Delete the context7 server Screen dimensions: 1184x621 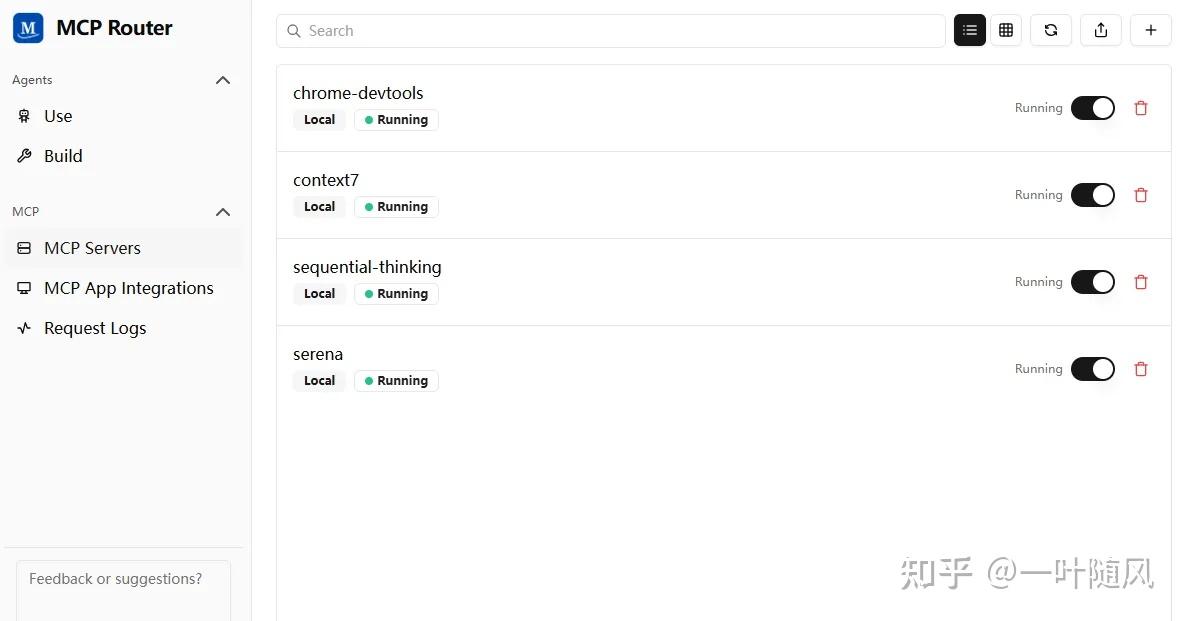coord(1141,195)
